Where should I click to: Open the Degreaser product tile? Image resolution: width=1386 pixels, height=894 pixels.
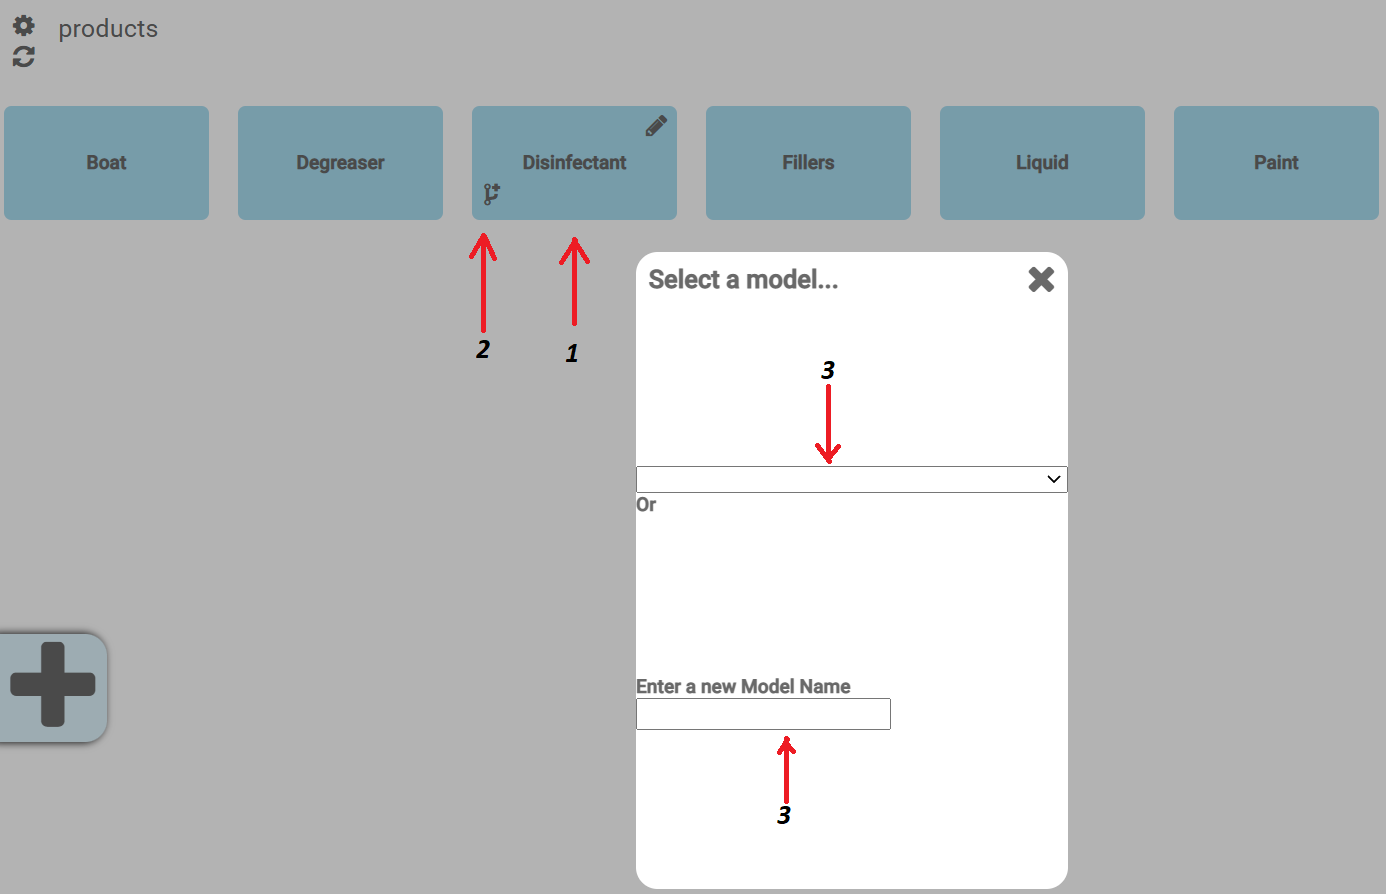pos(340,163)
